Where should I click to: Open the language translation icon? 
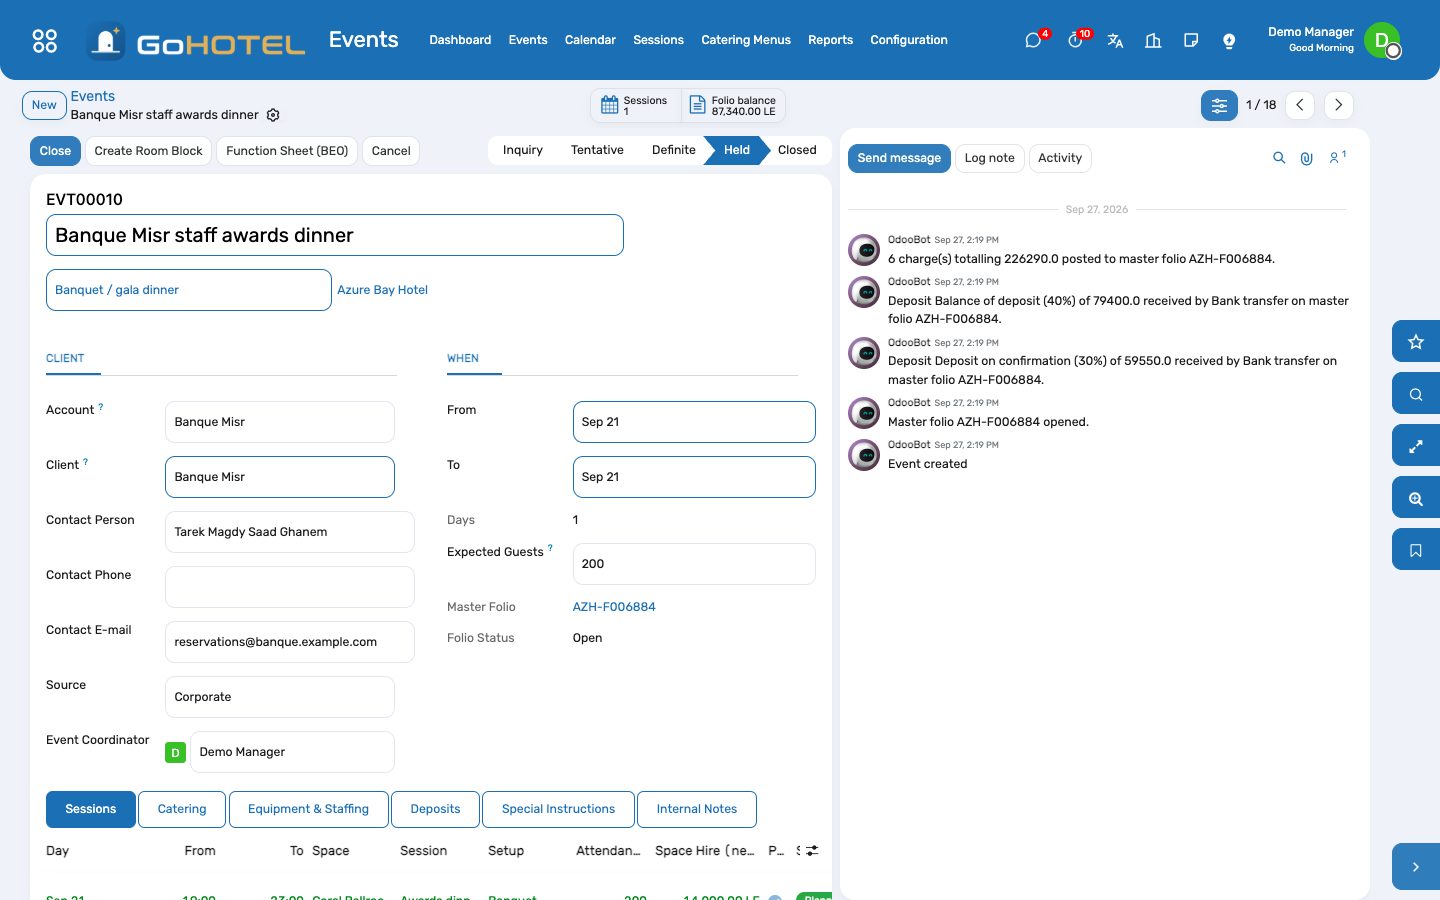tap(1115, 40)
